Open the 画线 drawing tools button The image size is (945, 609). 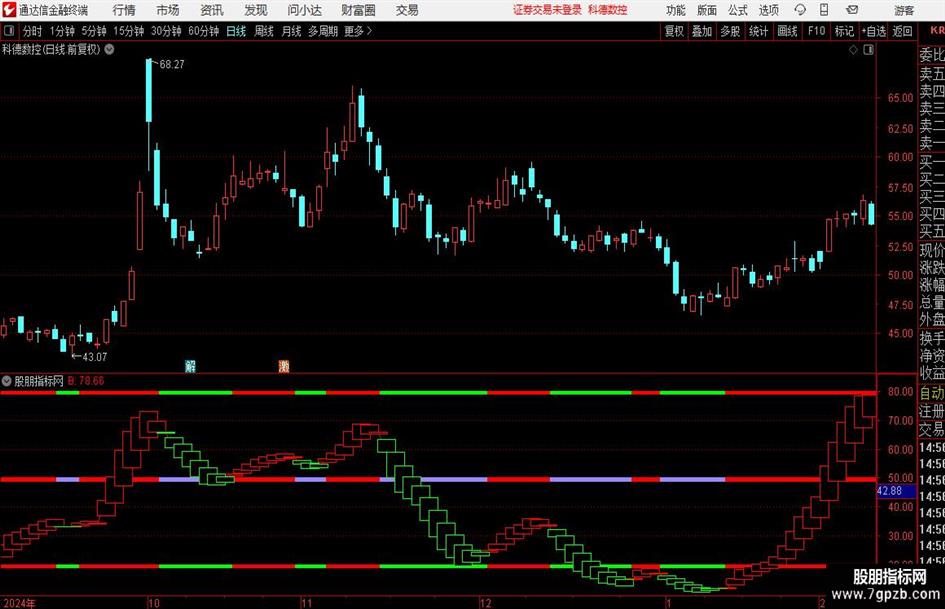click(x=787, y=31)
